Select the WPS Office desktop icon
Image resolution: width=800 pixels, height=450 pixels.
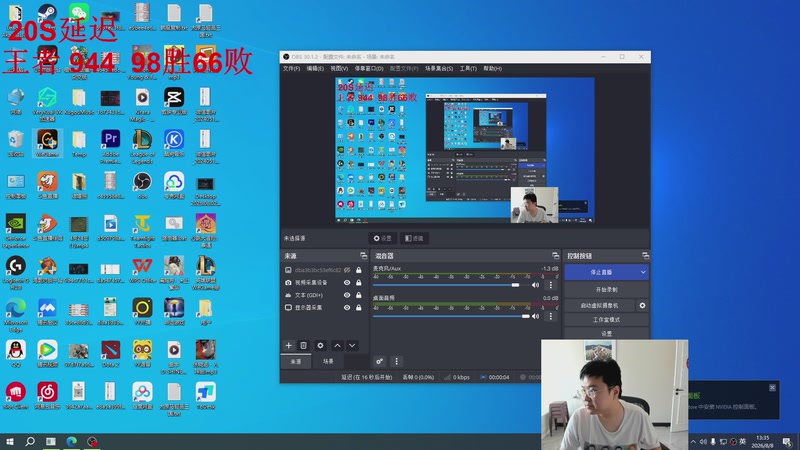142,270
